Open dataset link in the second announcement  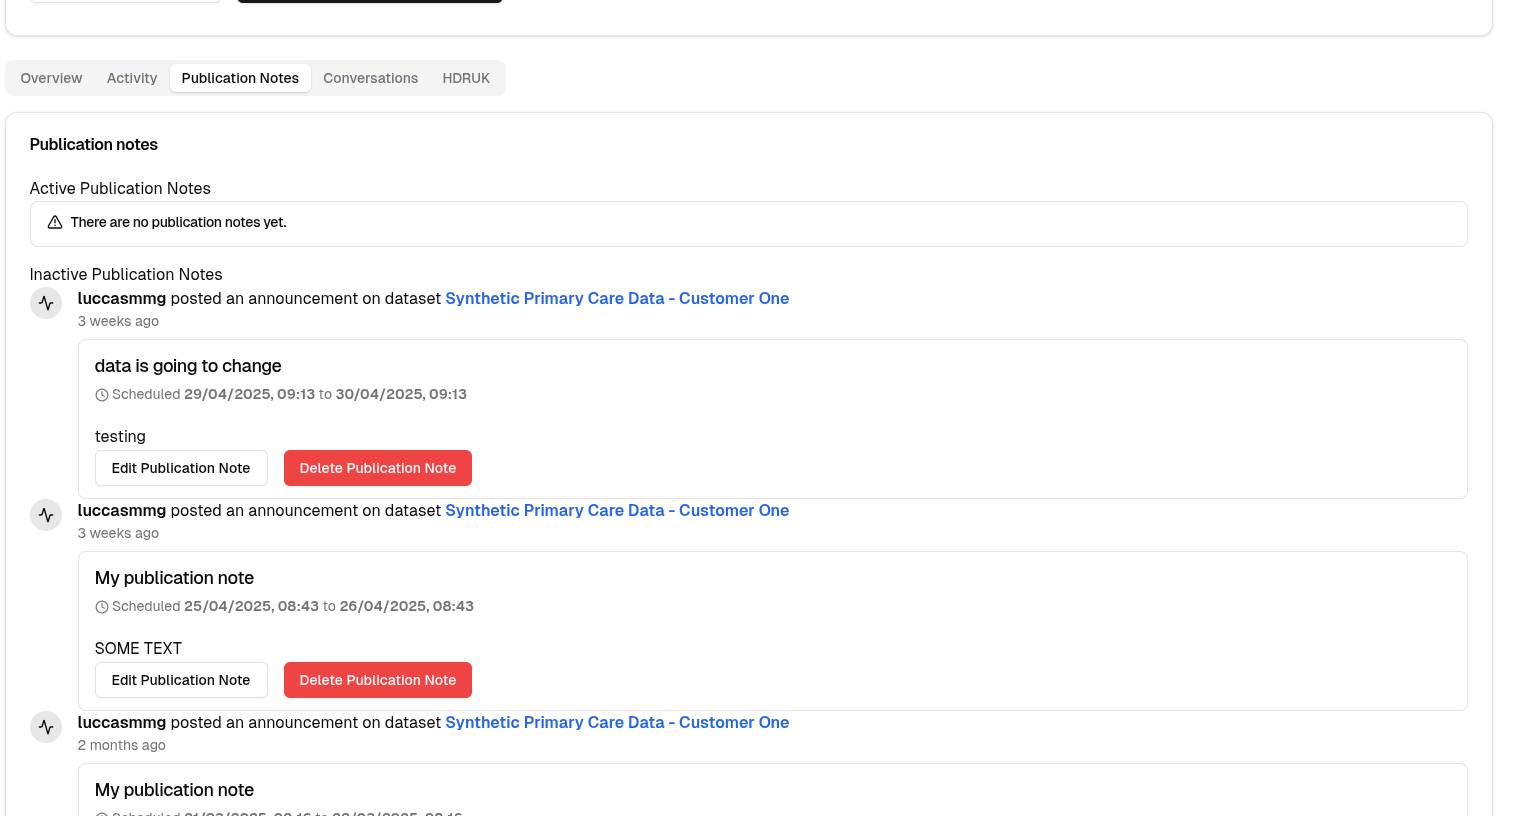point(617,511)
